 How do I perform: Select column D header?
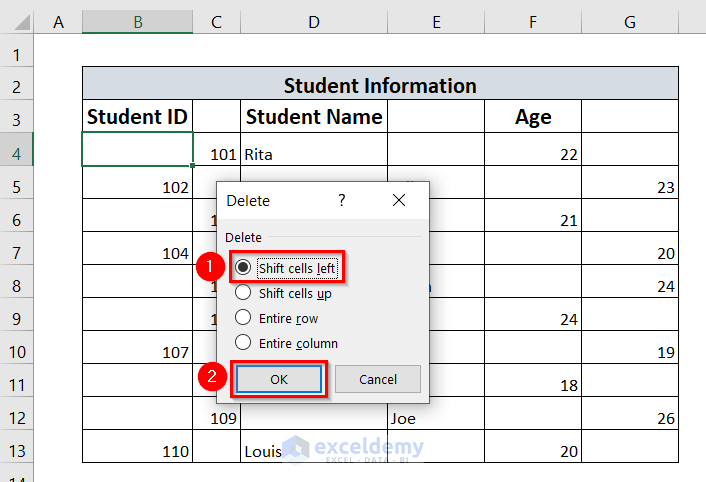(314, 22)
